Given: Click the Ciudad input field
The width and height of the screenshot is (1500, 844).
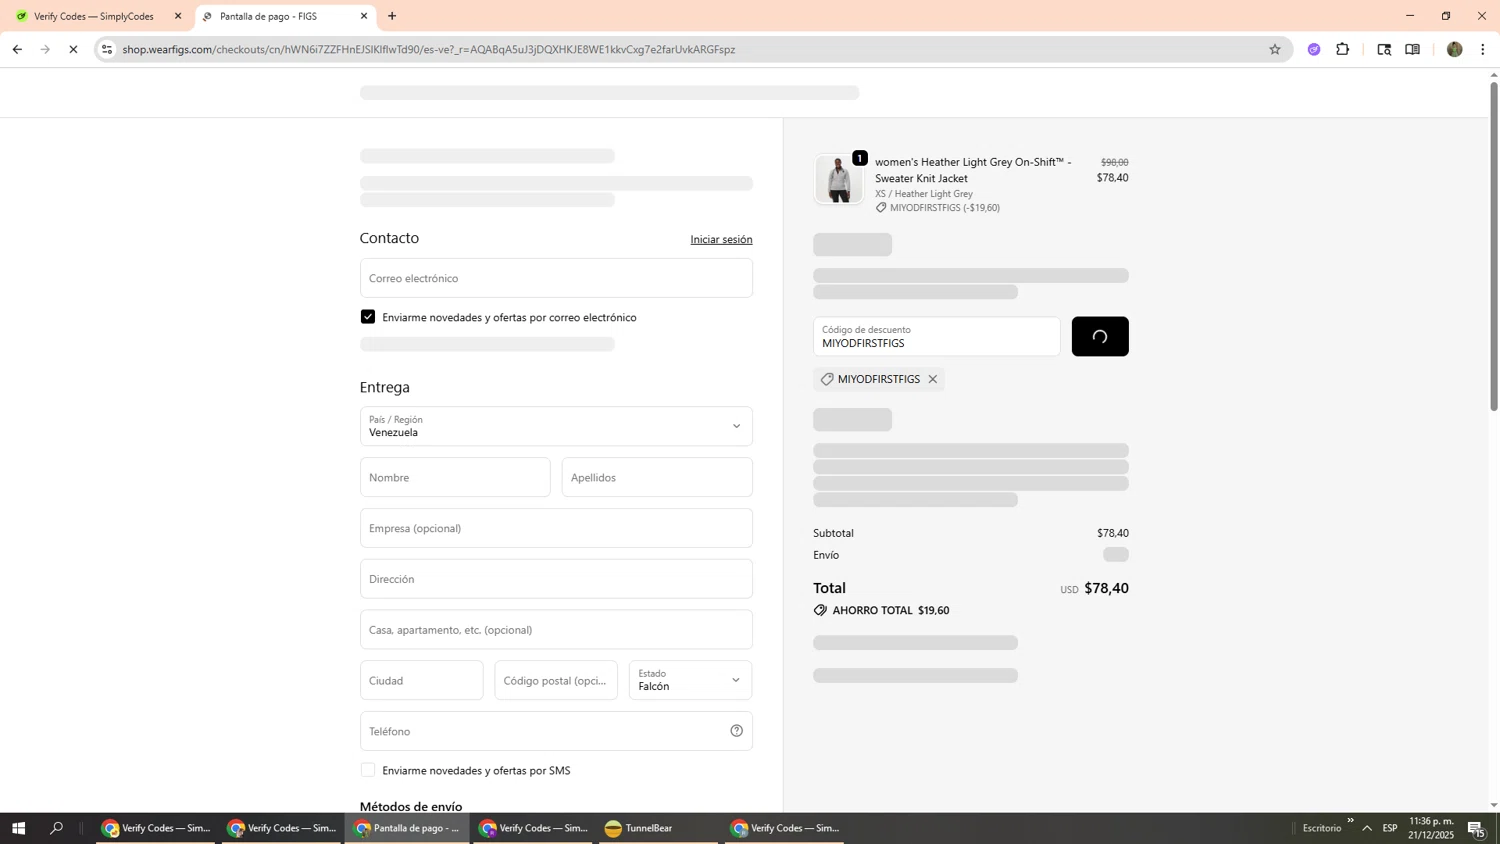Looking at the screenshot, I should (422, 680).
